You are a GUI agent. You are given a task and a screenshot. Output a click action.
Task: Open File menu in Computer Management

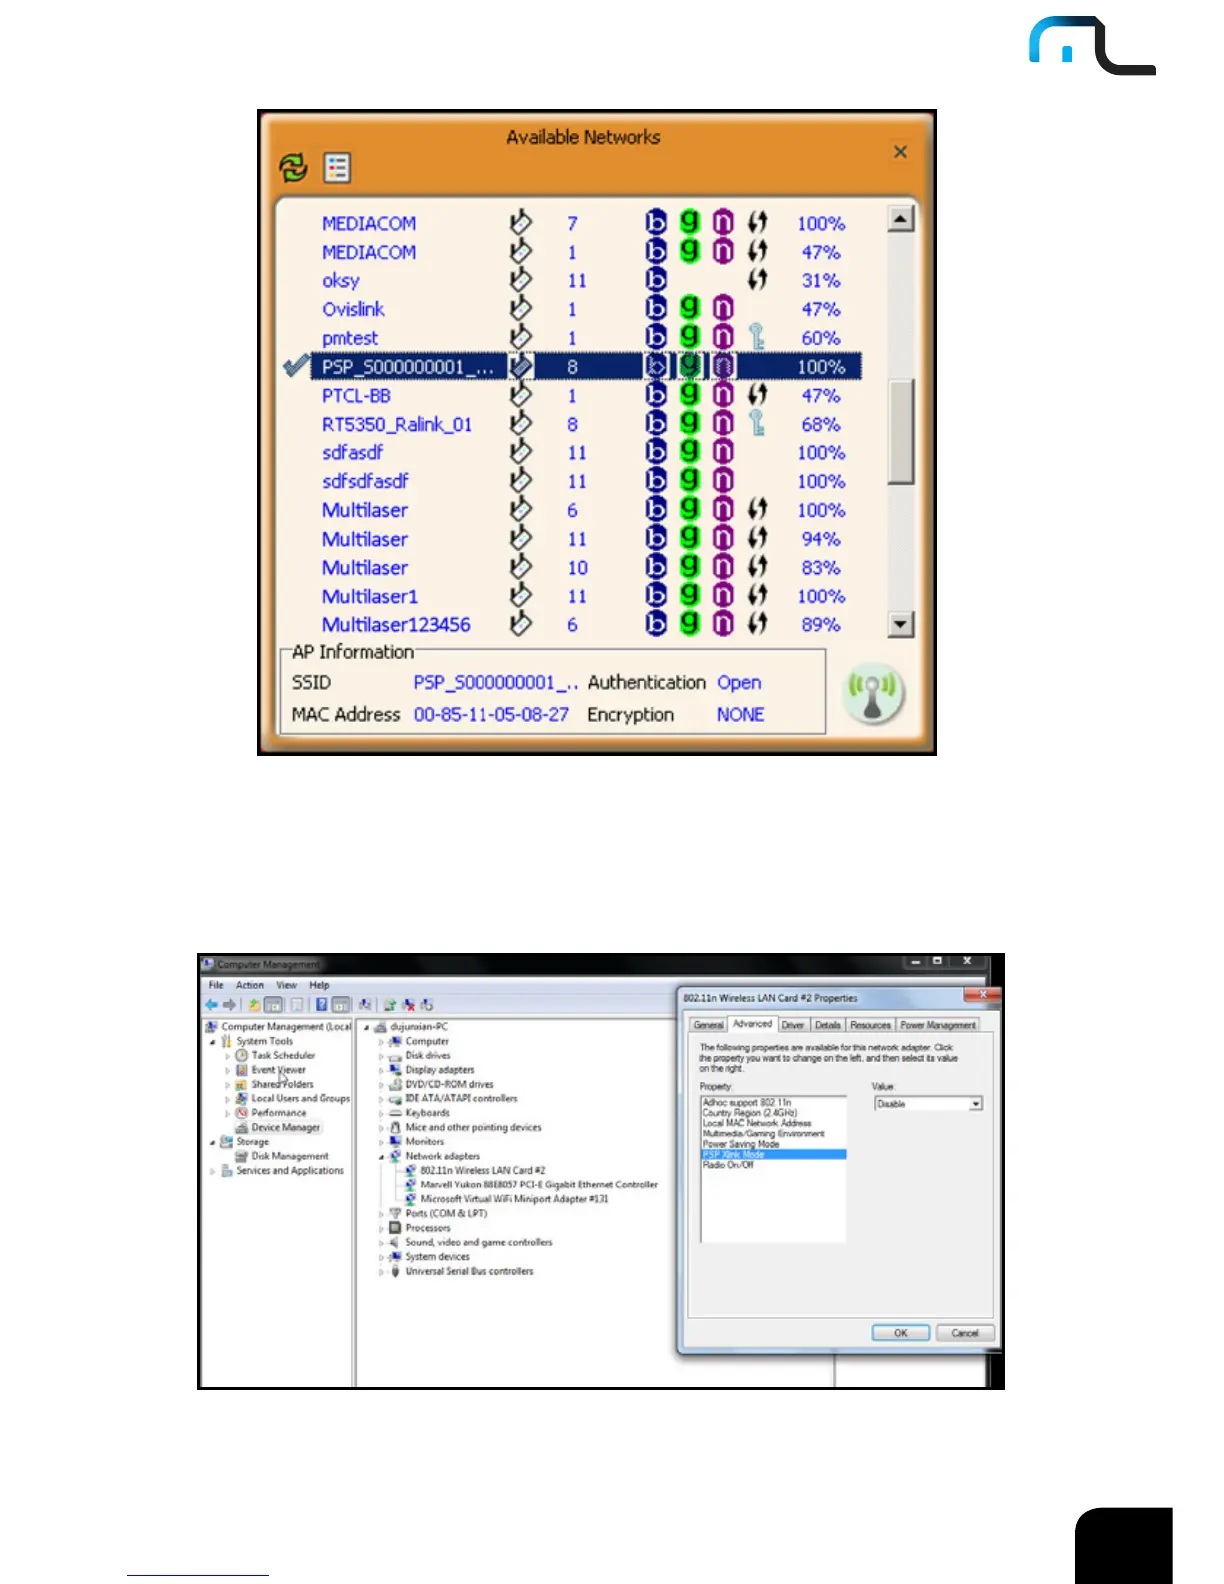pyautogui.click(x=216, y=985)
